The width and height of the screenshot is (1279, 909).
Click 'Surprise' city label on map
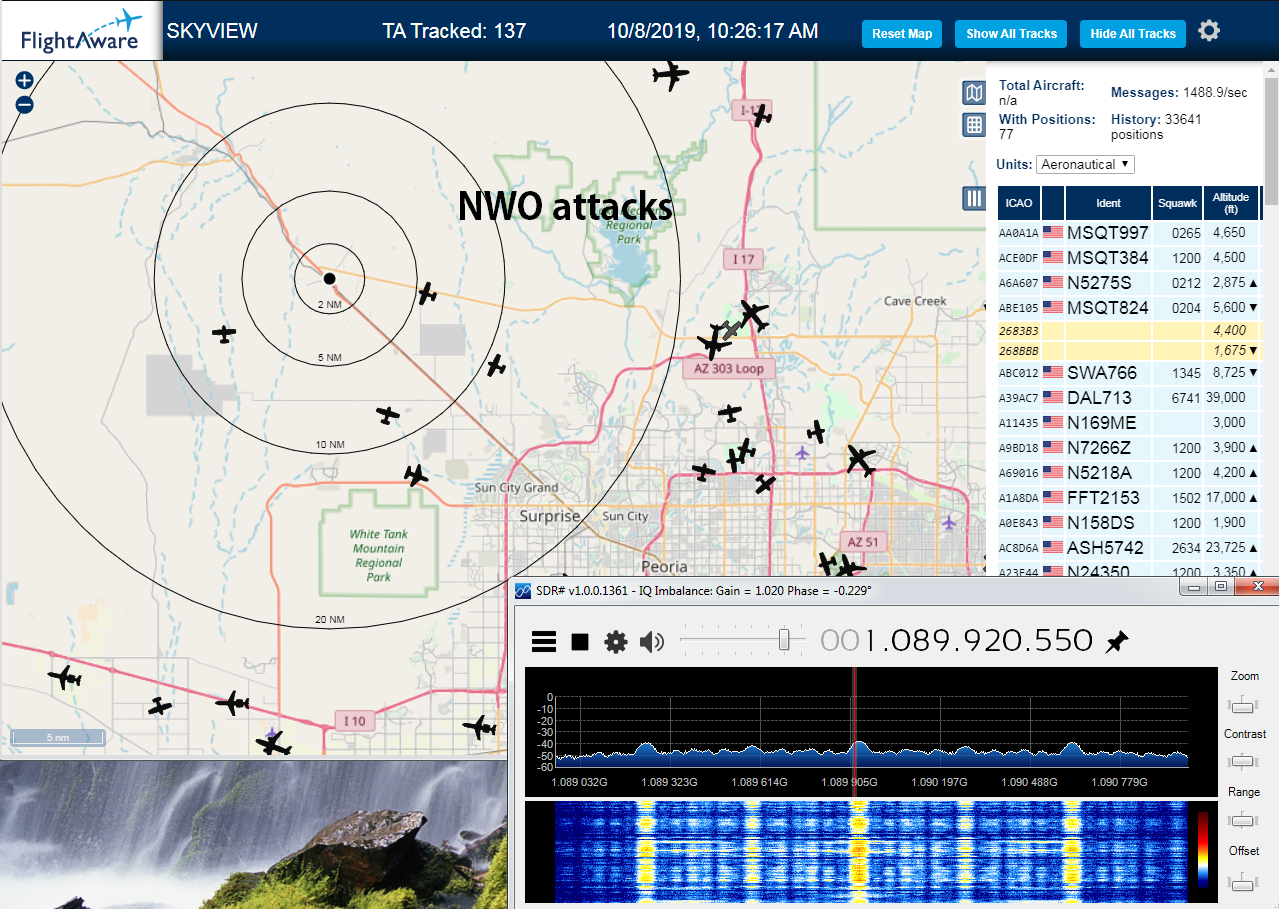click(x=549, y=517)
